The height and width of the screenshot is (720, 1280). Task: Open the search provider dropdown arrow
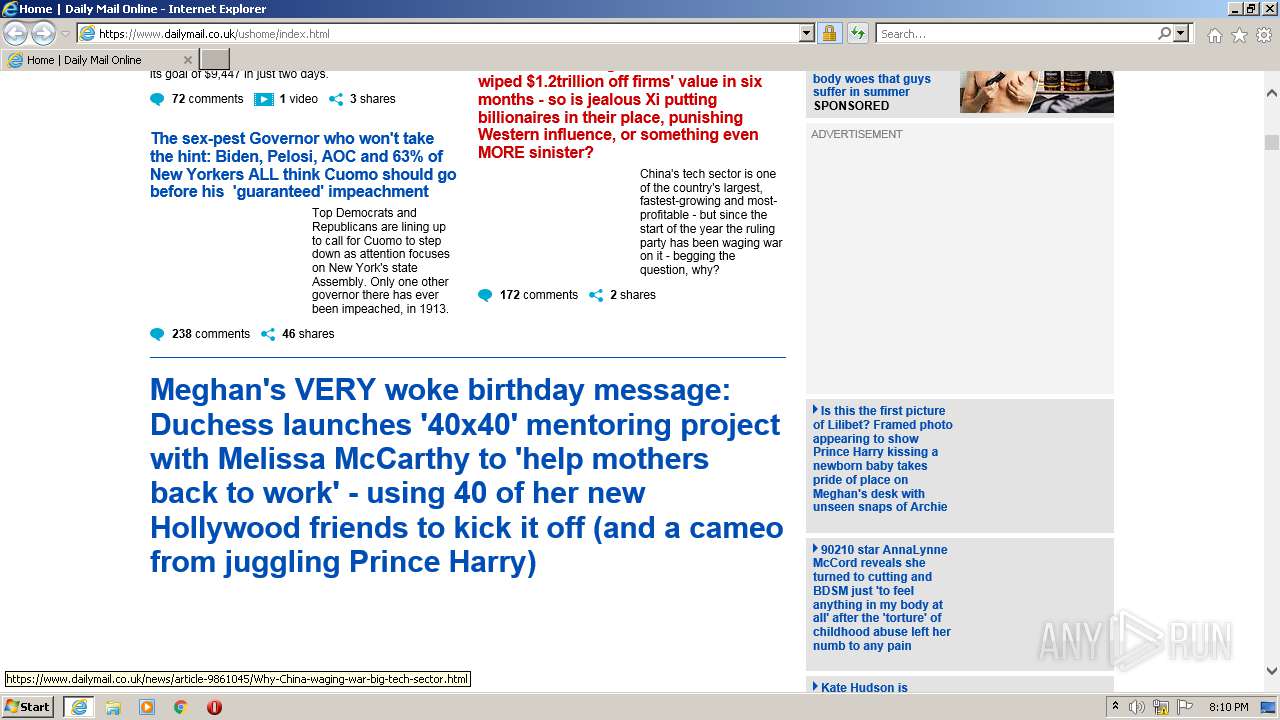tap(1181, 33)
